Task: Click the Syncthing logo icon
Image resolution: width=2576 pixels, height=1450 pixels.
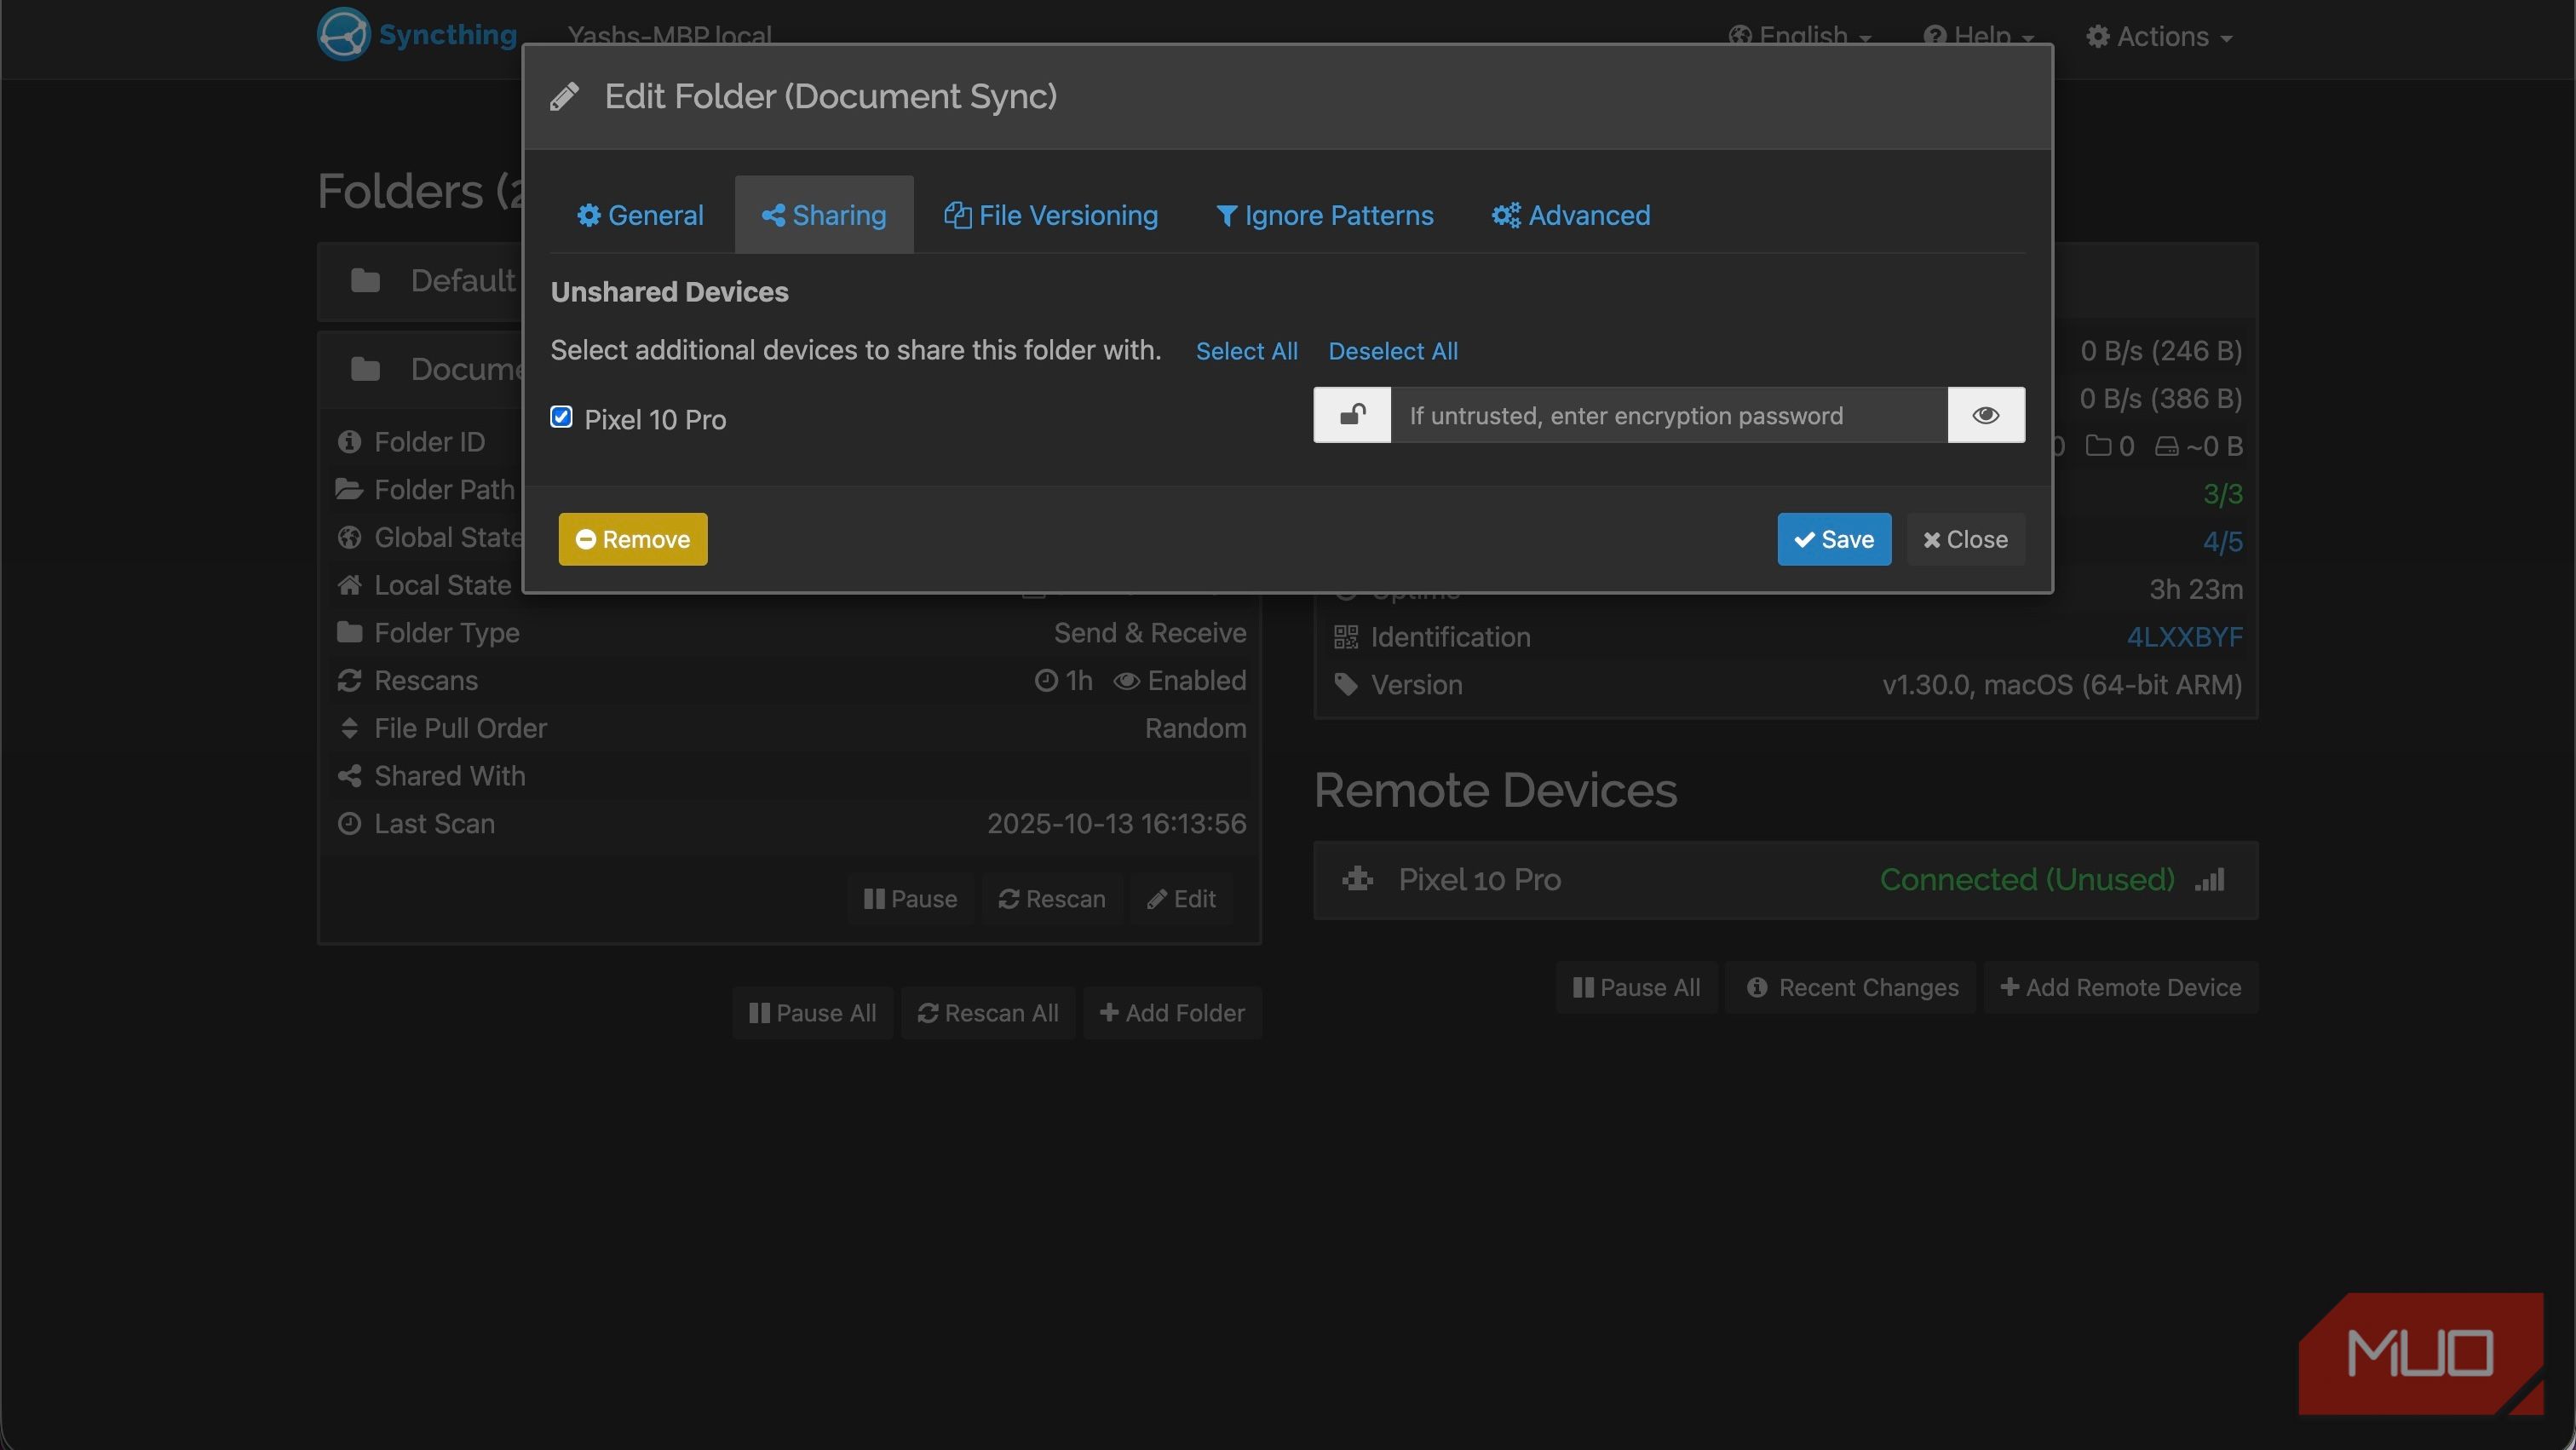Action: tap(343, 34)
